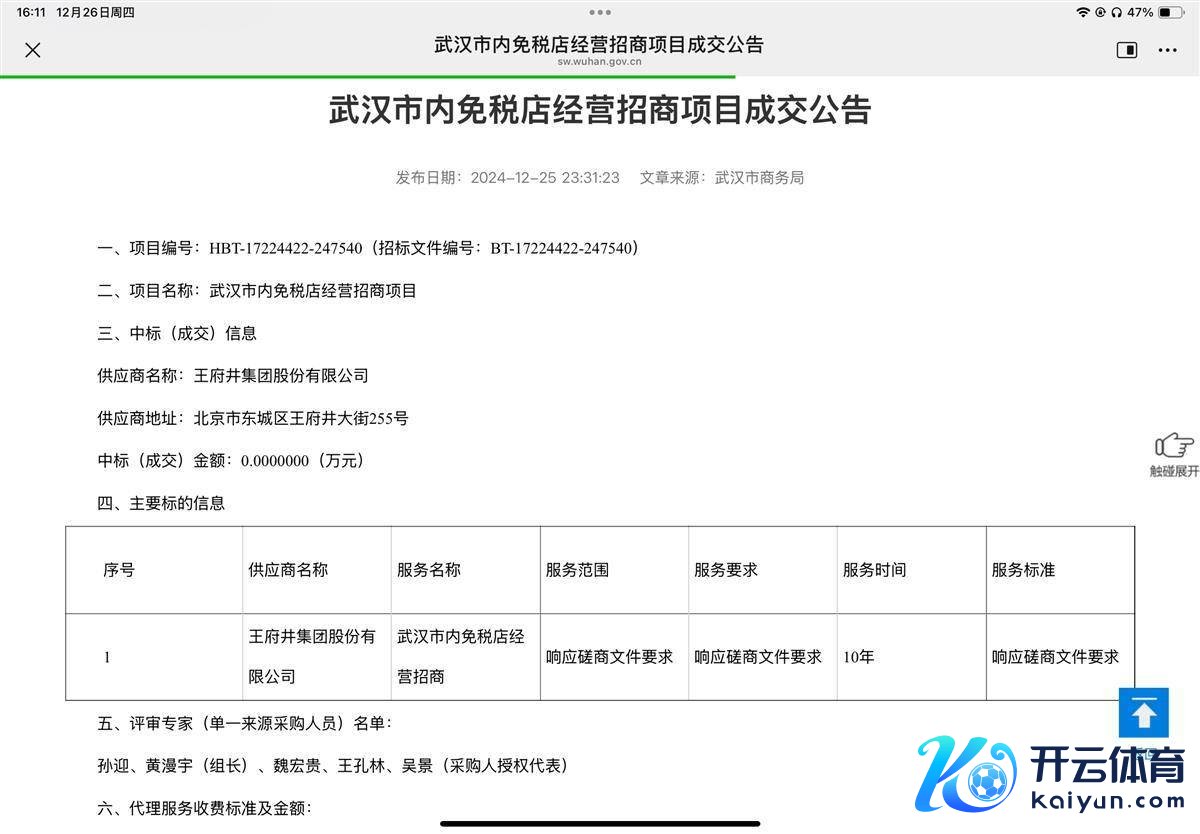The image size is (1200, 834).
Task: Tap the page title in the navigation bar
Action: [599, 44]
